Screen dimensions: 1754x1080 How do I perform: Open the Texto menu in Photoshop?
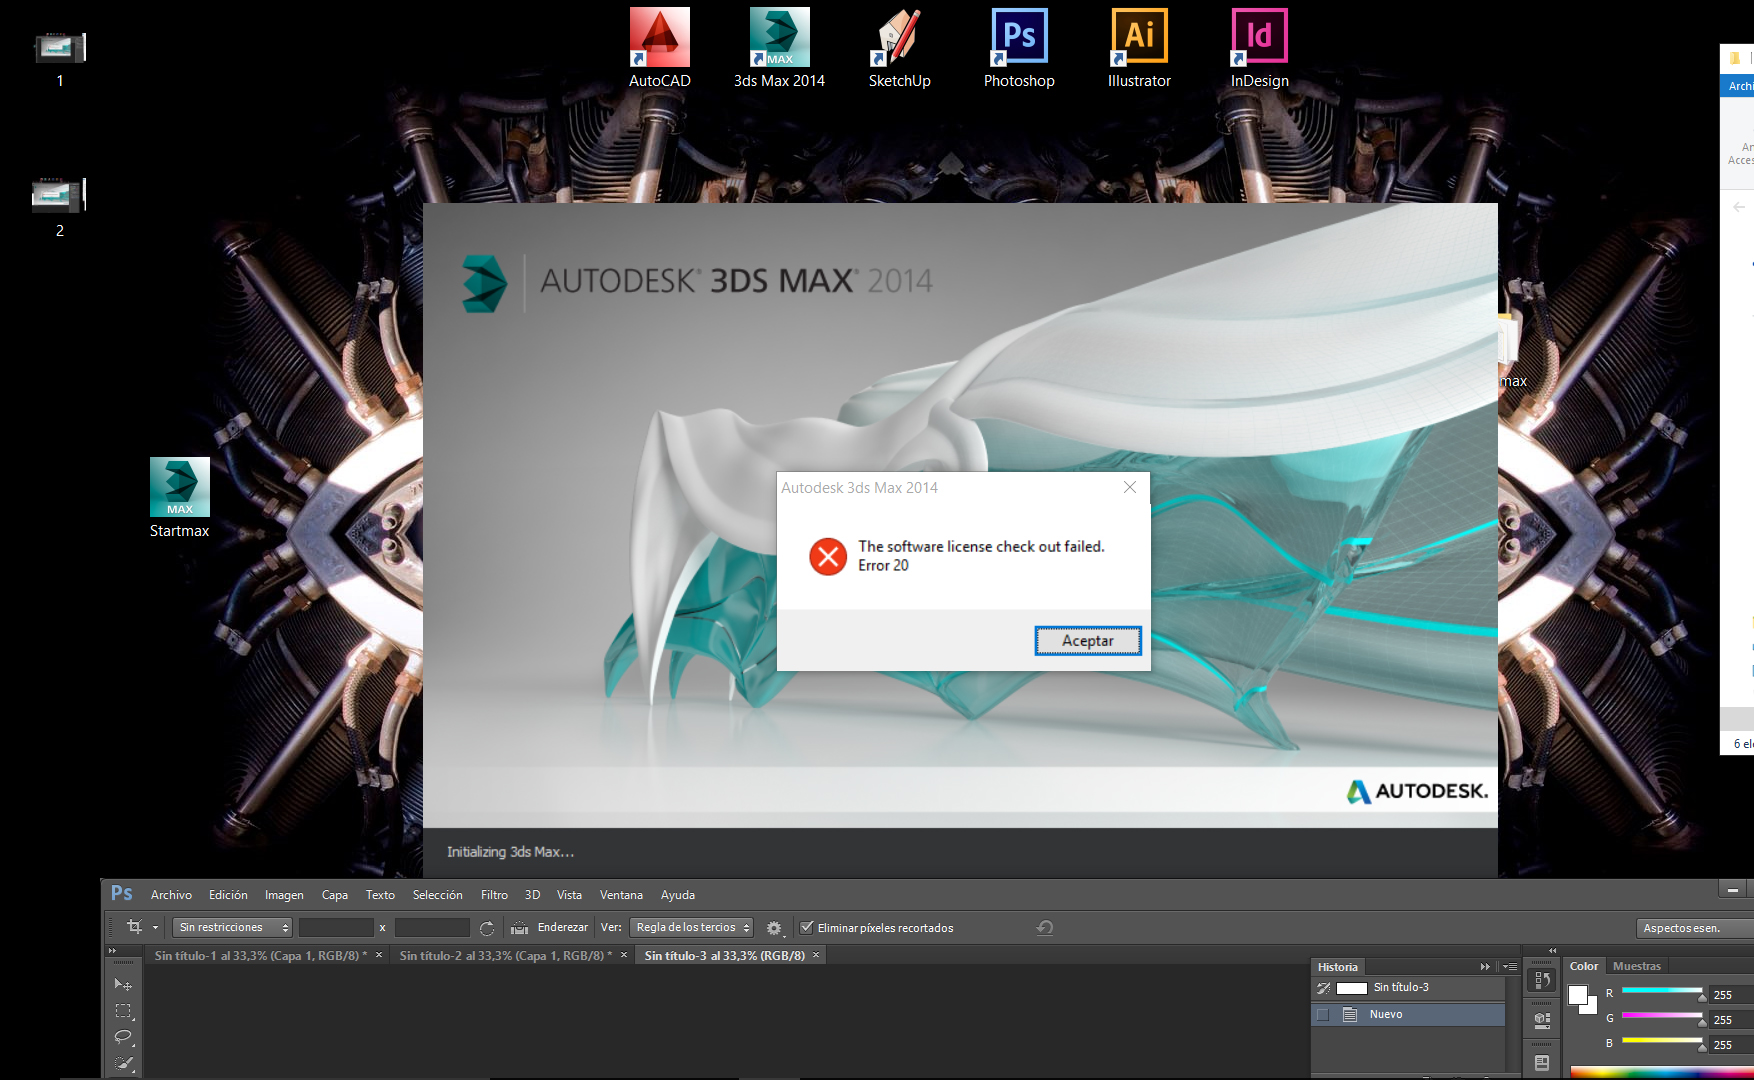(380, 895)
